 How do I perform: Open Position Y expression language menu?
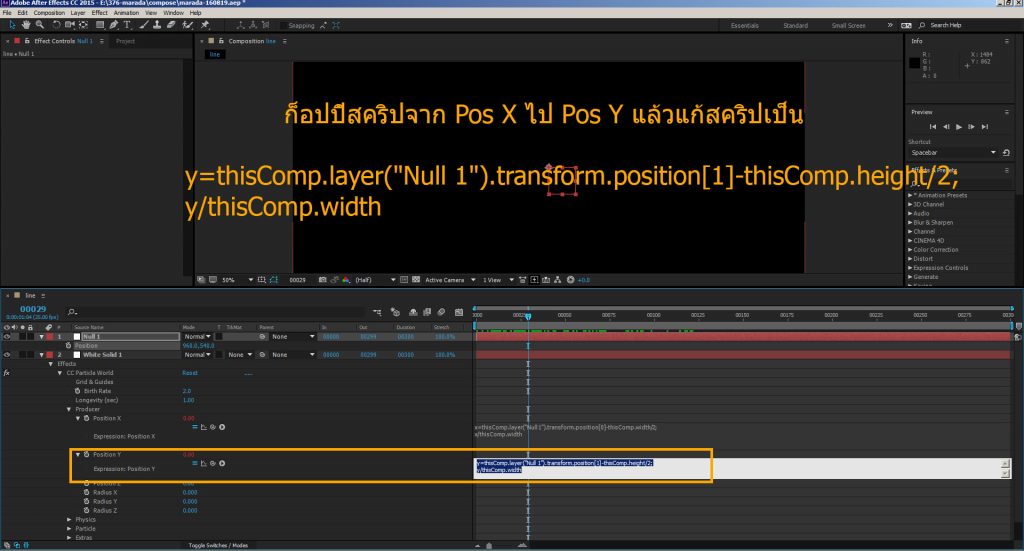[x=222, y=463]
